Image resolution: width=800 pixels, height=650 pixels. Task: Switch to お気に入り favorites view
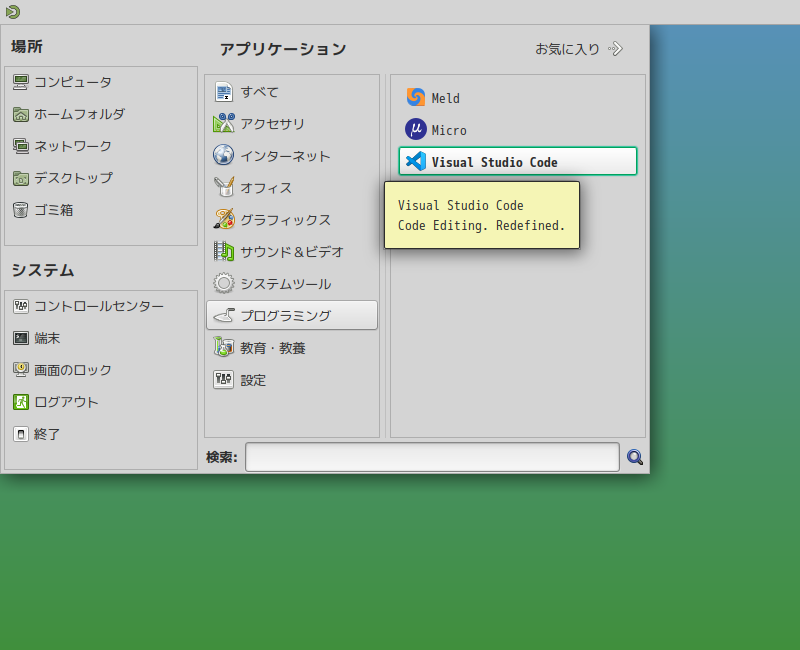point(579,49)
